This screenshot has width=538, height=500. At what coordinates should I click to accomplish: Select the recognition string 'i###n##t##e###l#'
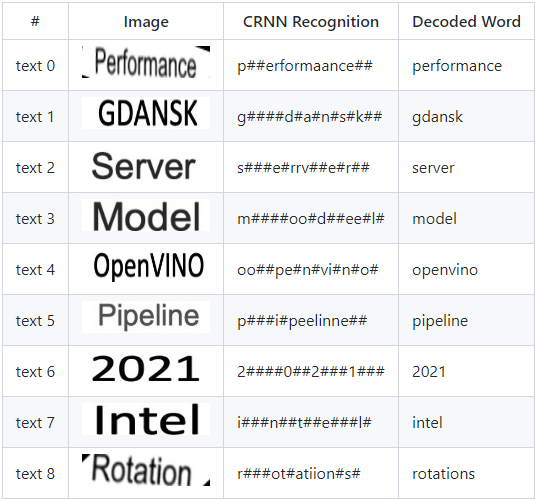click(x=304, y=422)
